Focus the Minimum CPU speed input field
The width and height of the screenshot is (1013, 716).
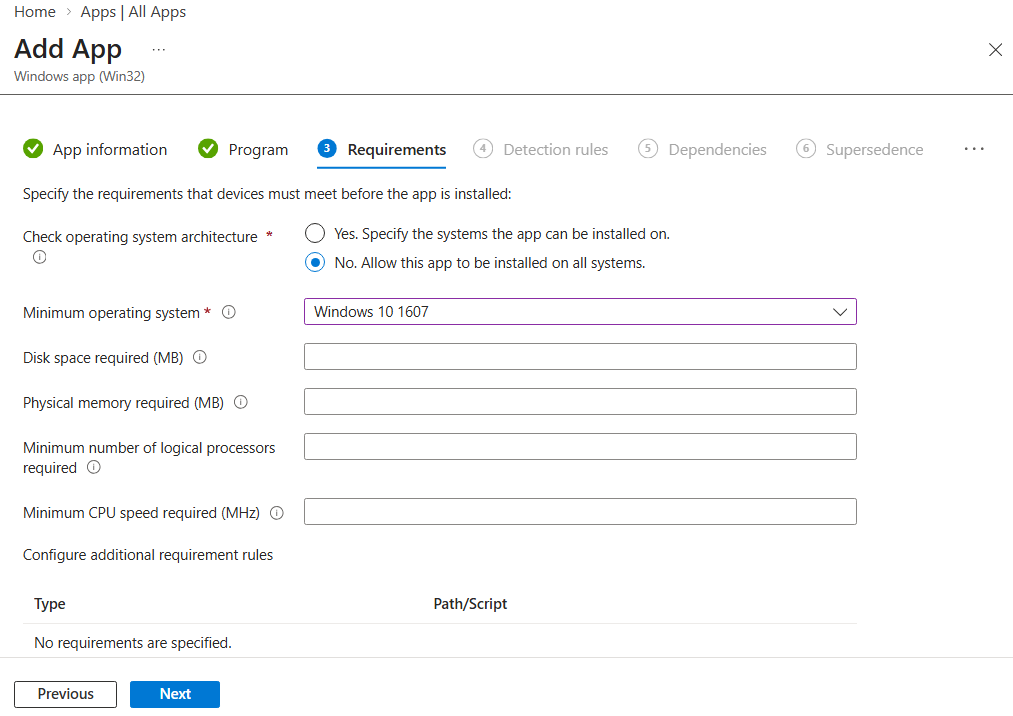[x=580, y=512]
